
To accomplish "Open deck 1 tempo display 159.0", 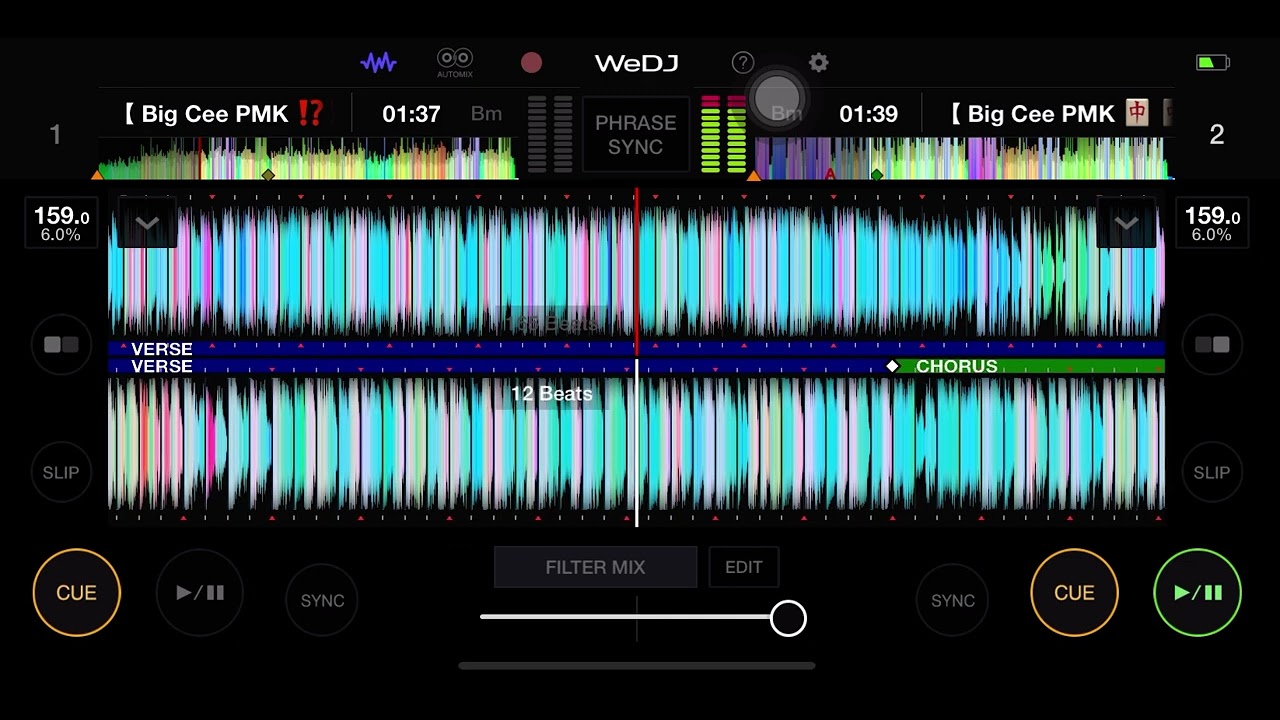I will click(x=62, y=223).
